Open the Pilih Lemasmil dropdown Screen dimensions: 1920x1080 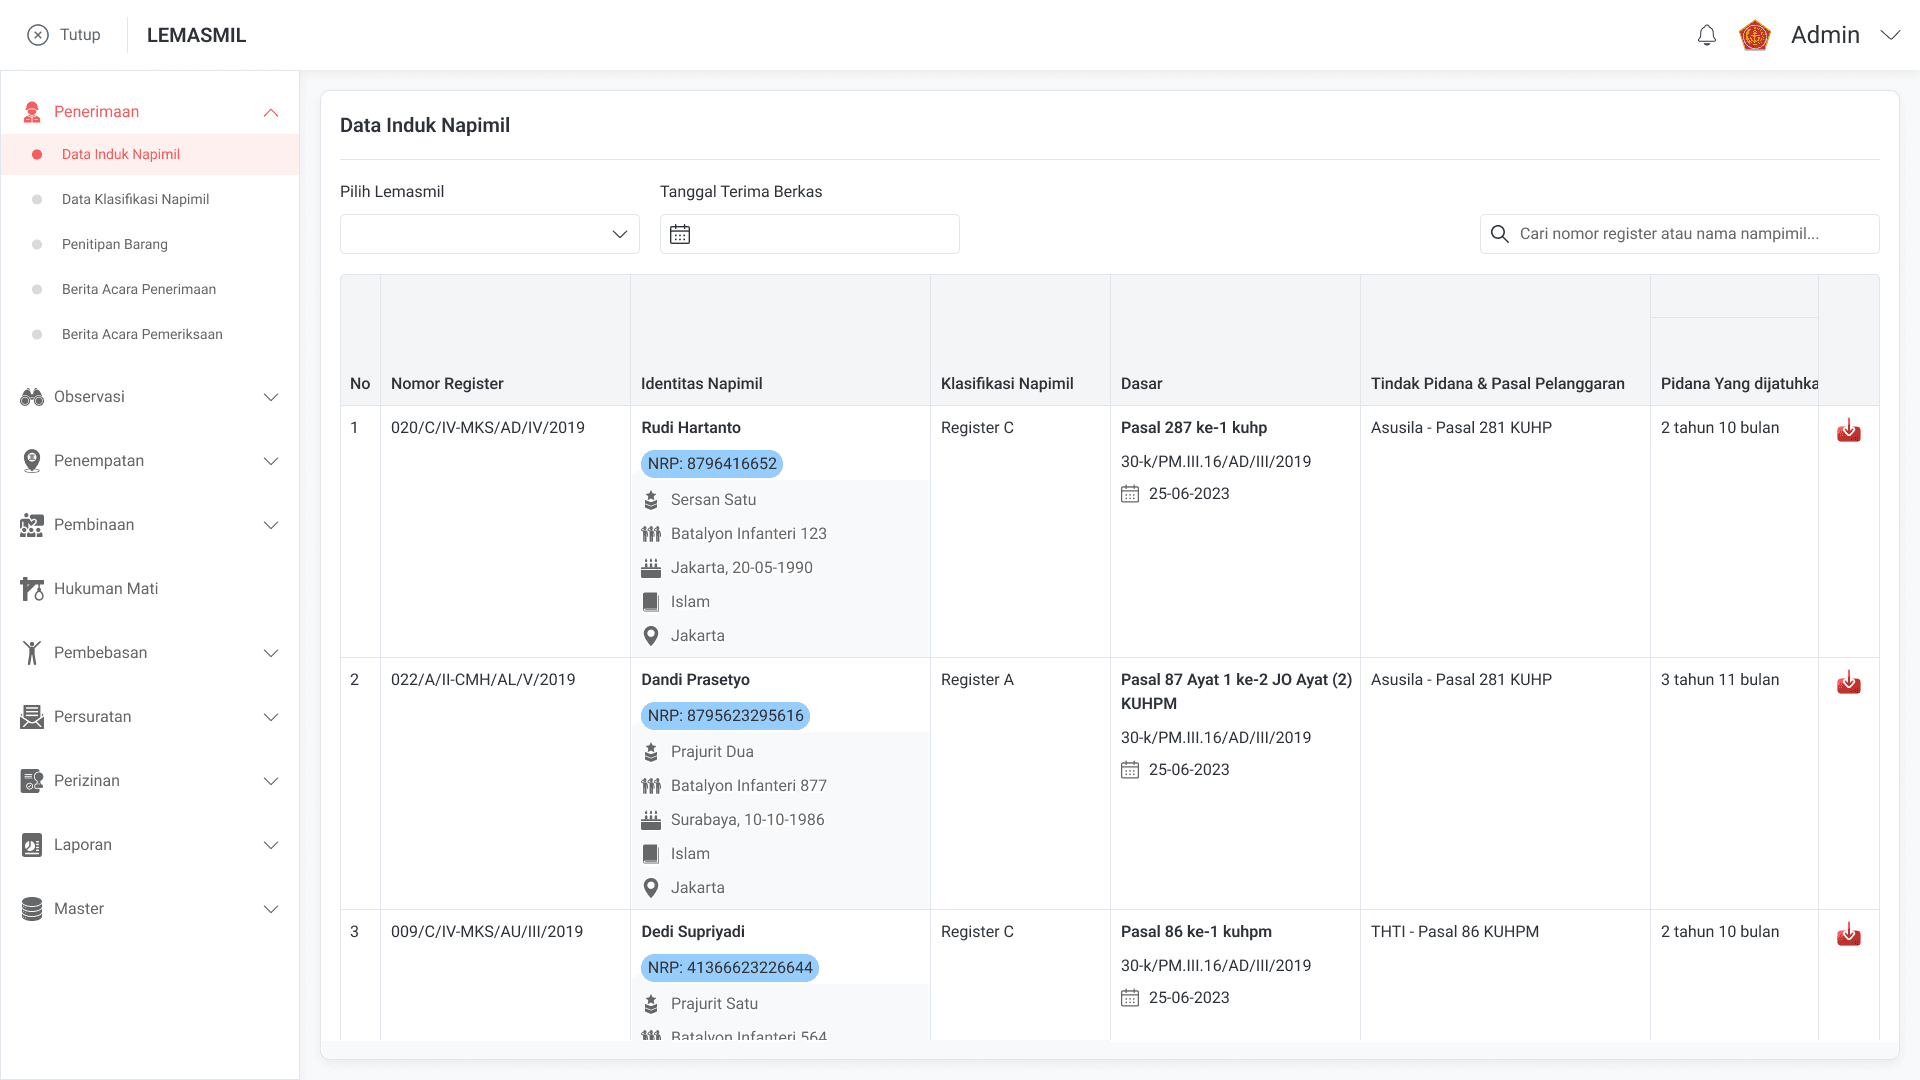490,234
